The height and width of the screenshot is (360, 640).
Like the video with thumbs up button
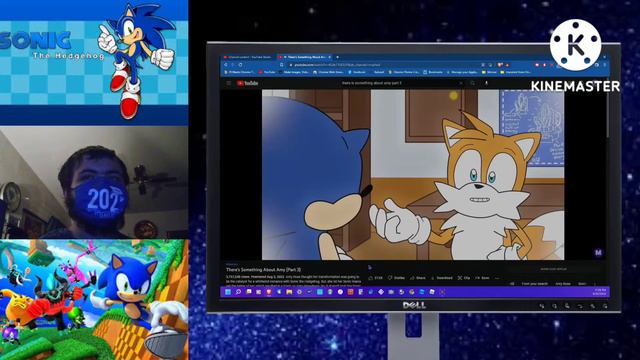point(376,278)
